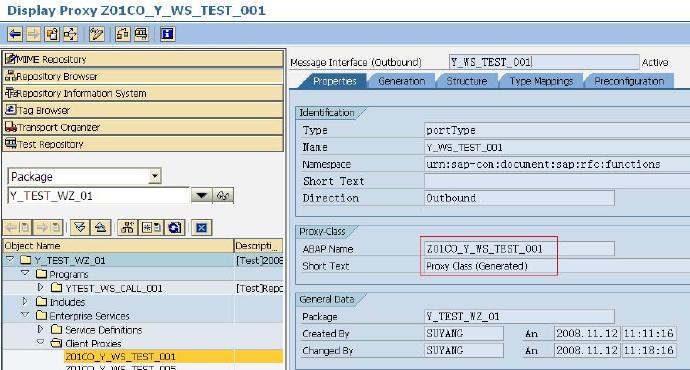
Task: Click the Includes folder icon
Action: point(41,302)
